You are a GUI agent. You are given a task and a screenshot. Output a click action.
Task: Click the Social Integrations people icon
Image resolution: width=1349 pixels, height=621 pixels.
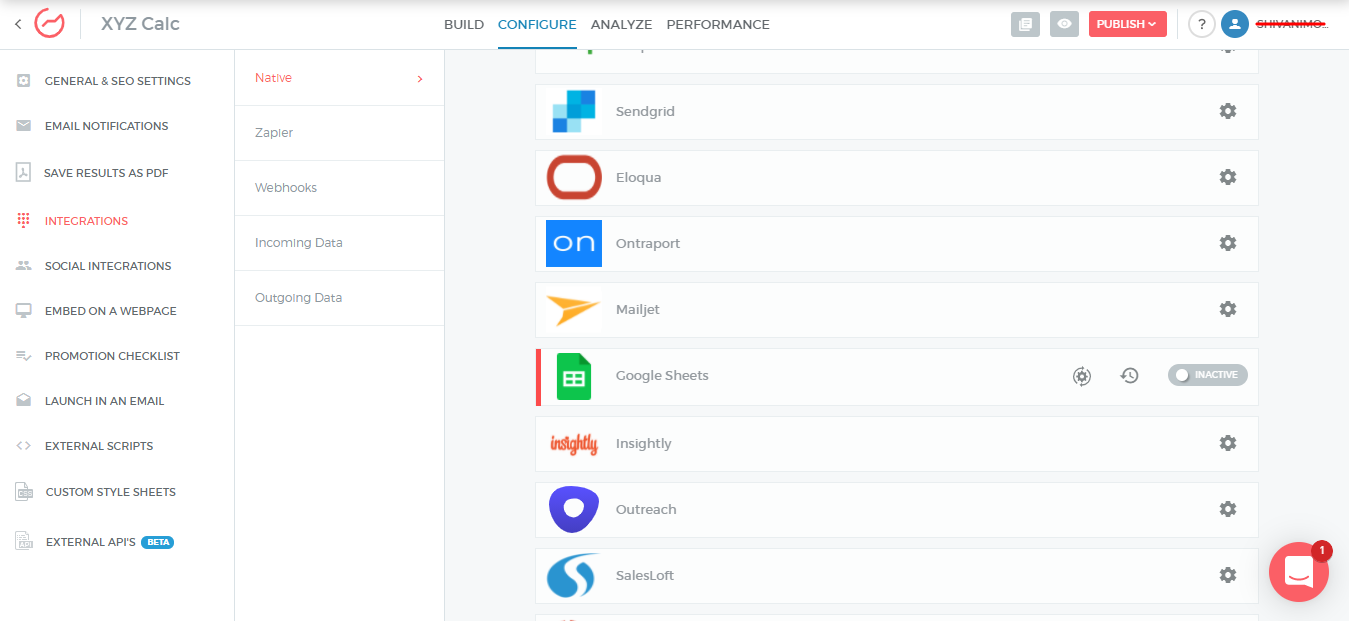[24, 266]
